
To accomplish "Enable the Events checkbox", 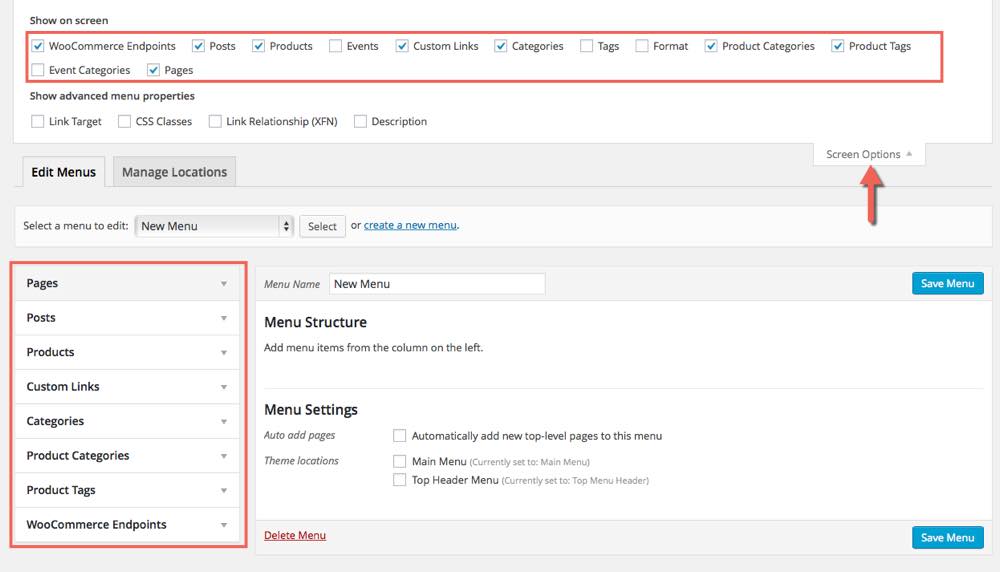I will click(336, 46).
